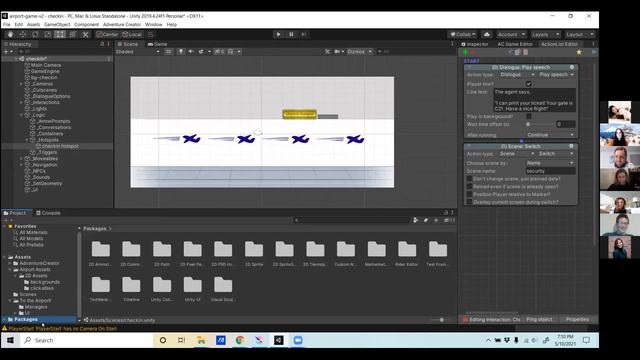The image size is (640, 360).
Task: Open the File menu
Action: pos(7,24)
